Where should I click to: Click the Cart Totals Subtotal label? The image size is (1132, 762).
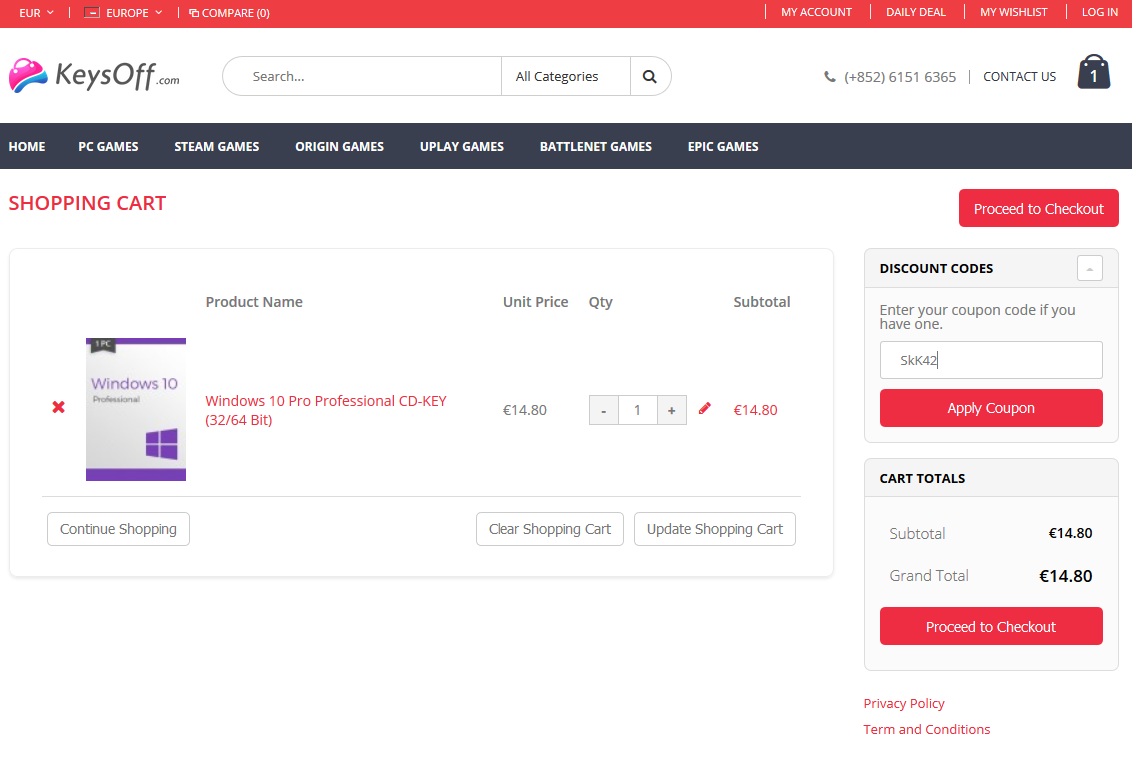tap(917, 534)
